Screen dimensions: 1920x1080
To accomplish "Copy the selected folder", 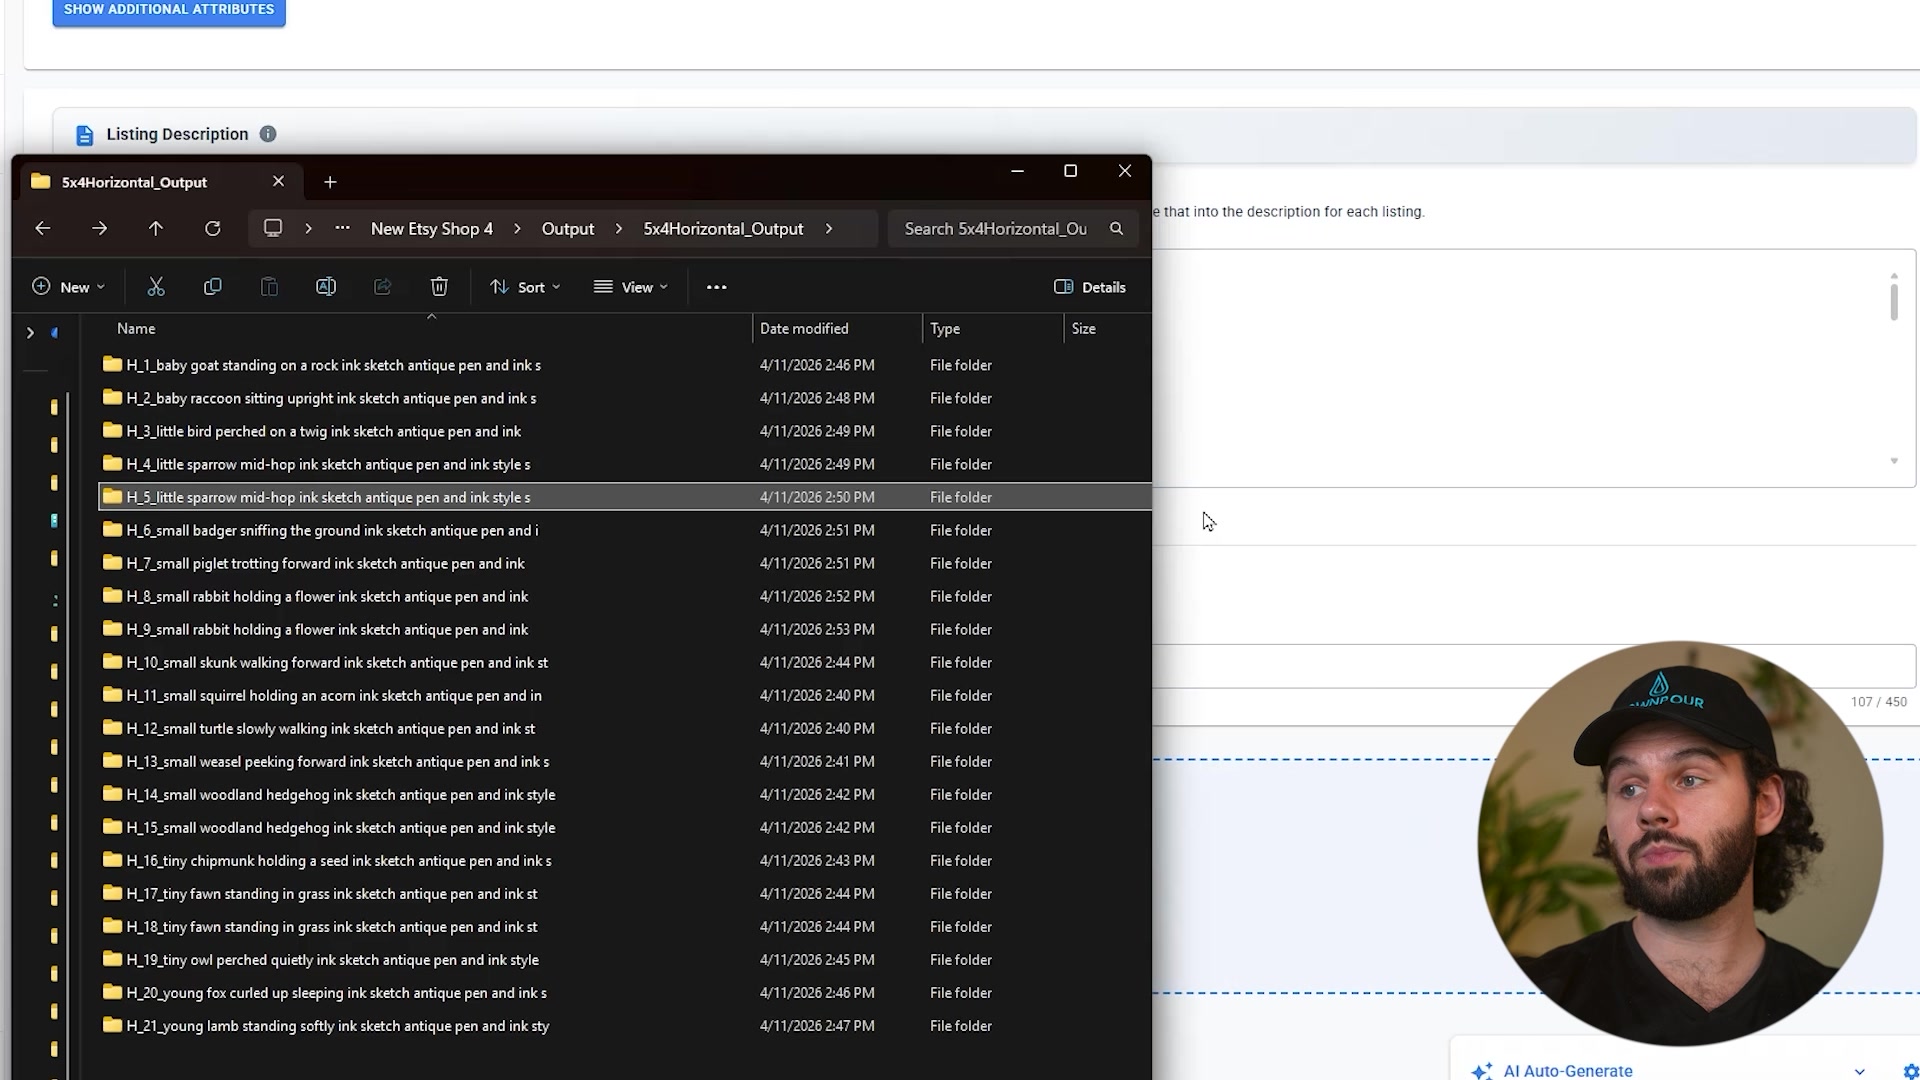I will click(213, 287).
